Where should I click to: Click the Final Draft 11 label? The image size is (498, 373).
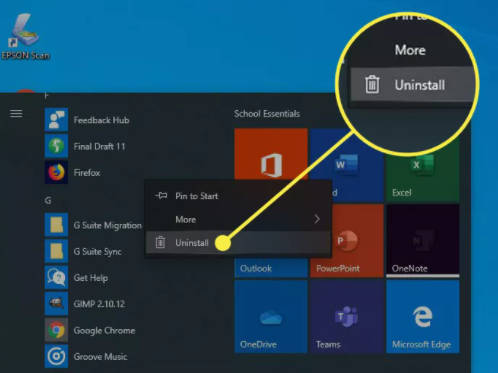coord(99,146)
